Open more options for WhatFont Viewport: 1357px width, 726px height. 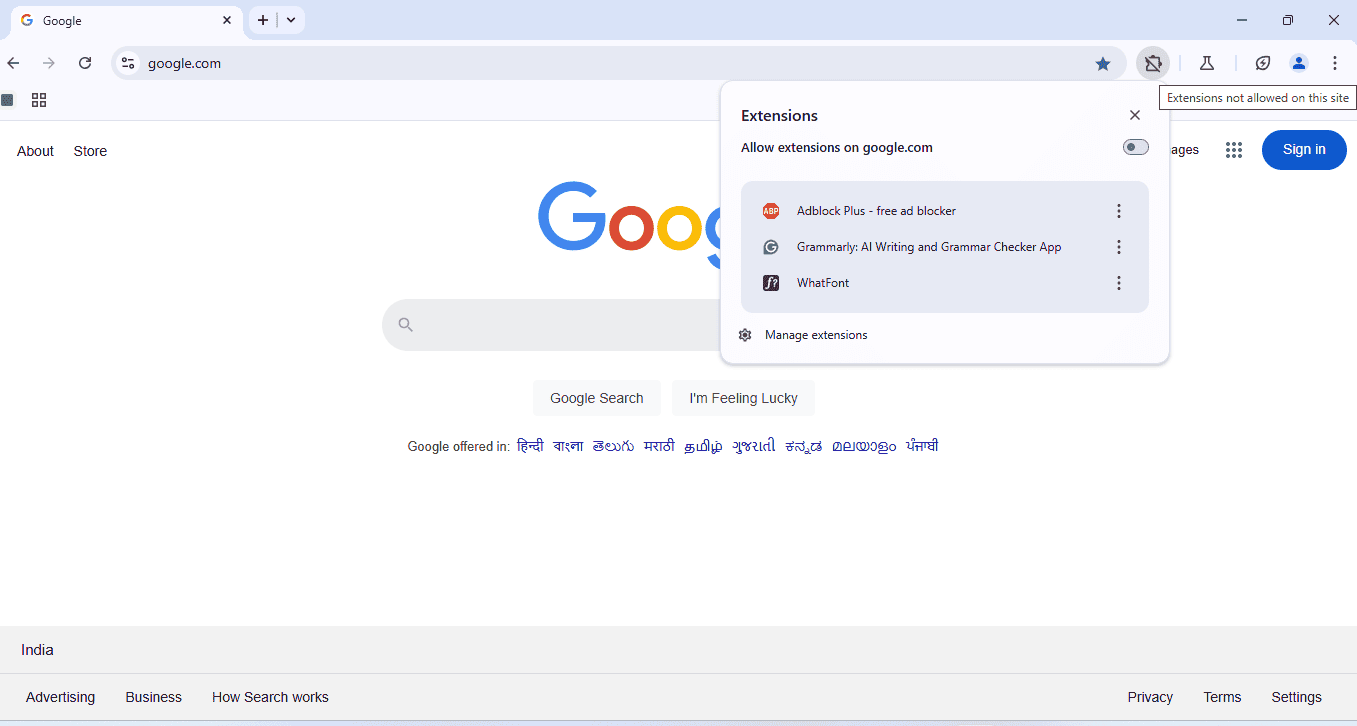point(1119,283)
